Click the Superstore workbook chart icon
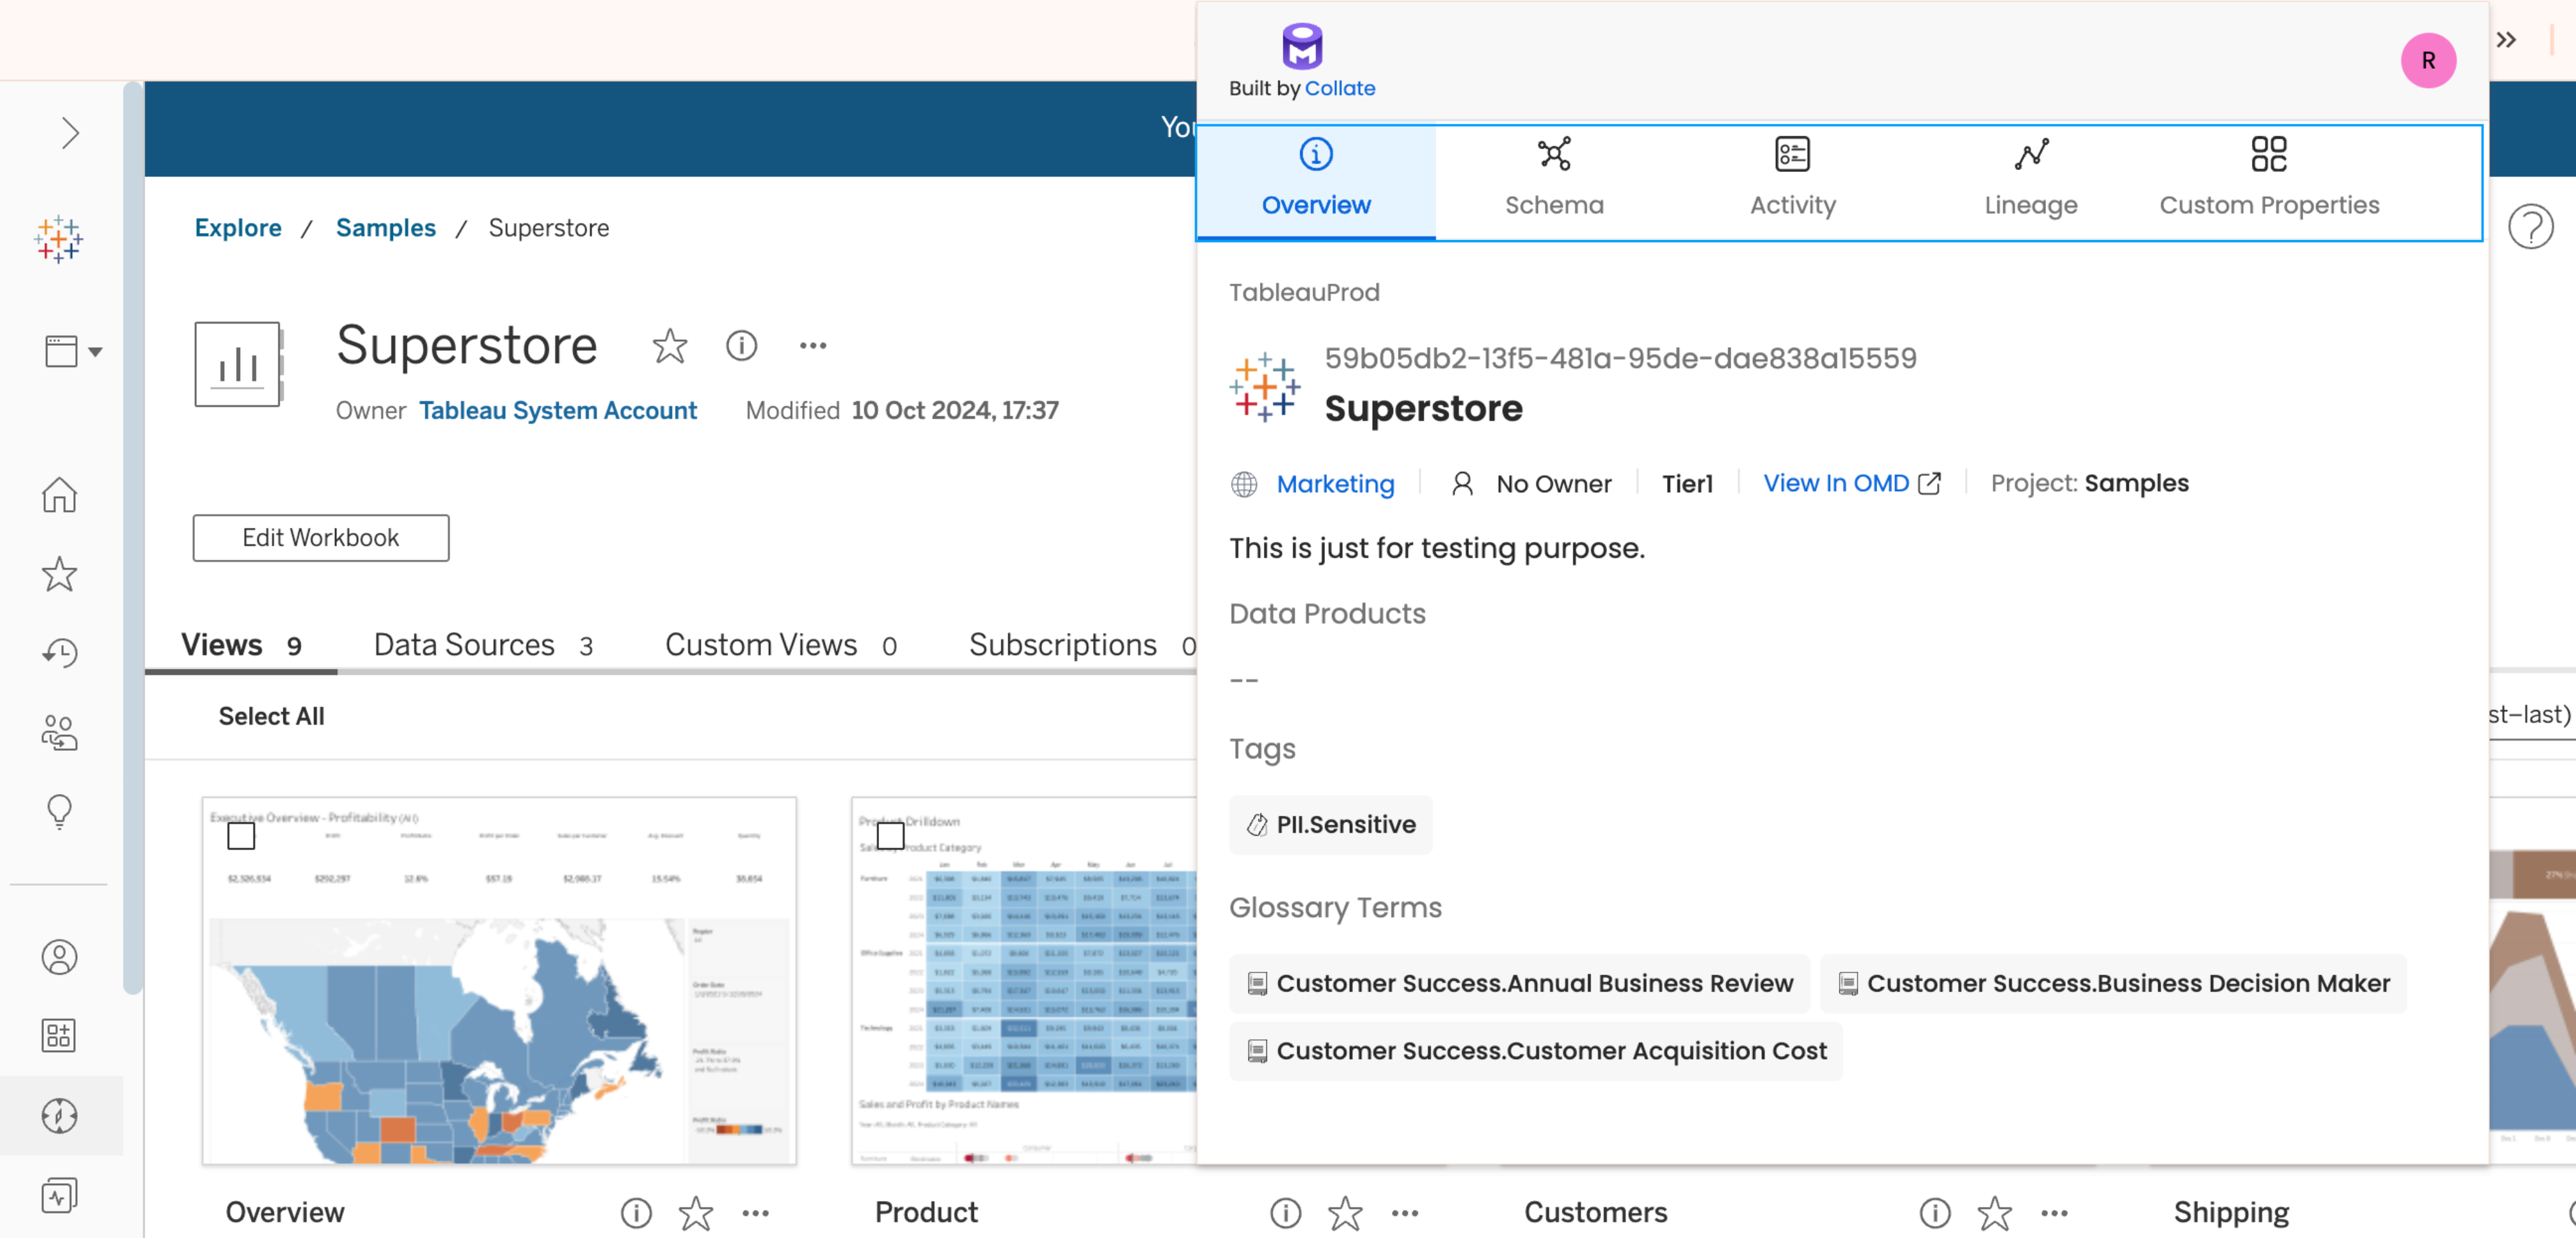2576x1238 pixels. tap(238, 364)
